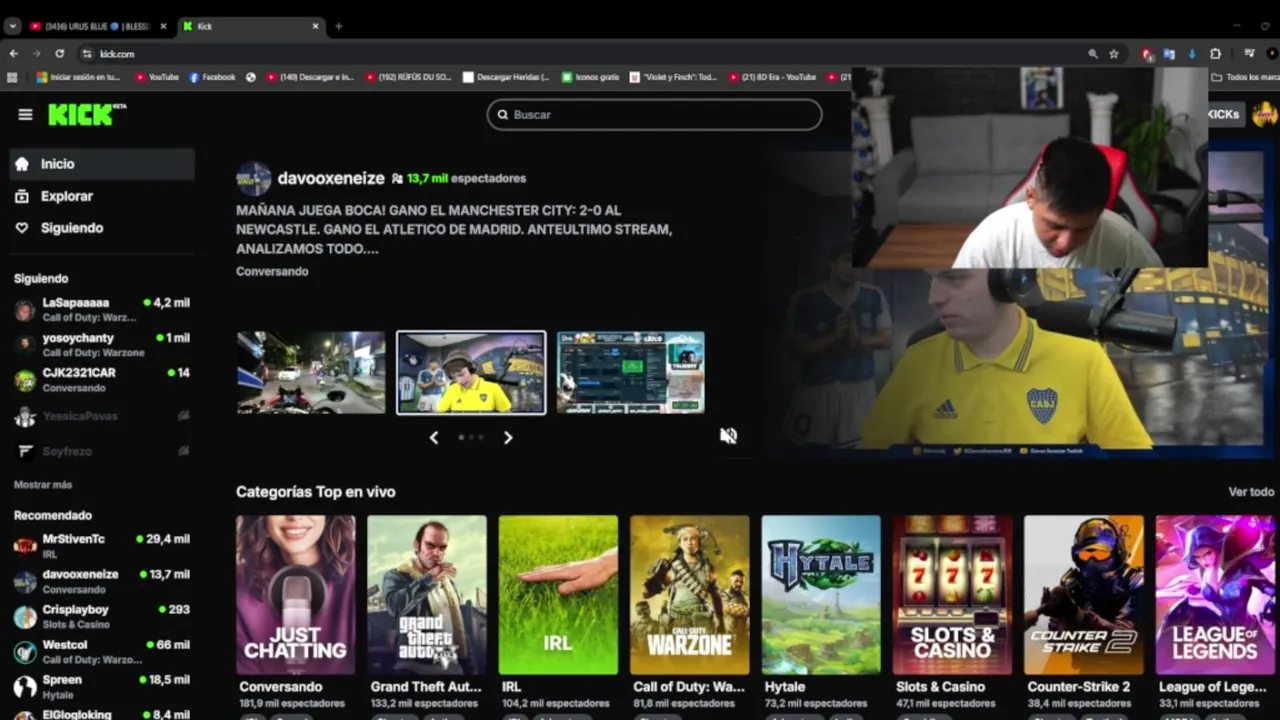Expand the list with Mostrar más
This screenshot has height=720, width=1280.
click(x=43, y=485)
